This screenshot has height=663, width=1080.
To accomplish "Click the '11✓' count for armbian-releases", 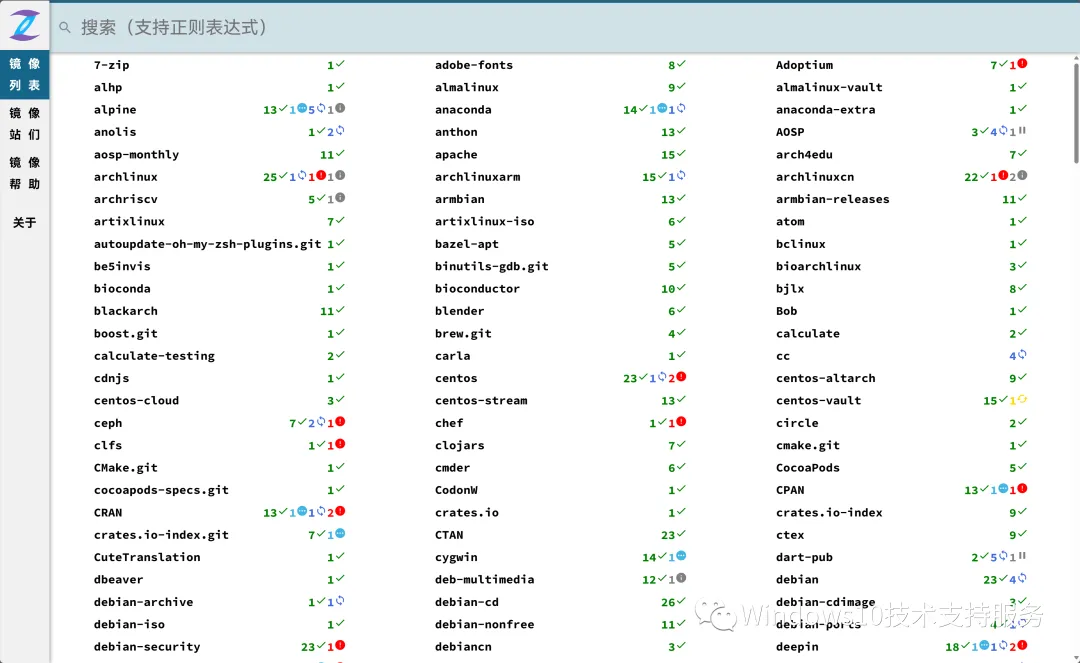I will tap(1014, 199).
